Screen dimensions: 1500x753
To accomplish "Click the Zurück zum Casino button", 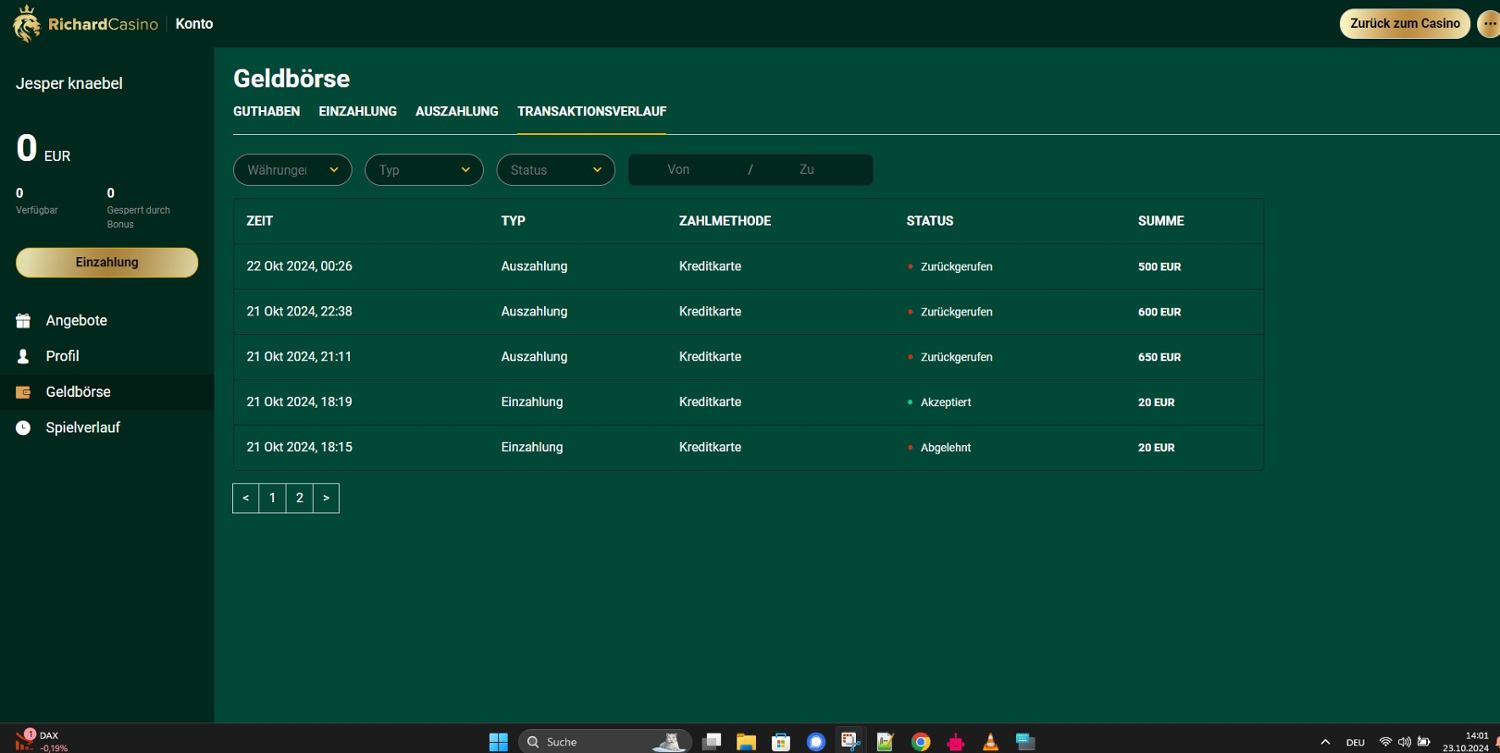I will (1405, 24).
